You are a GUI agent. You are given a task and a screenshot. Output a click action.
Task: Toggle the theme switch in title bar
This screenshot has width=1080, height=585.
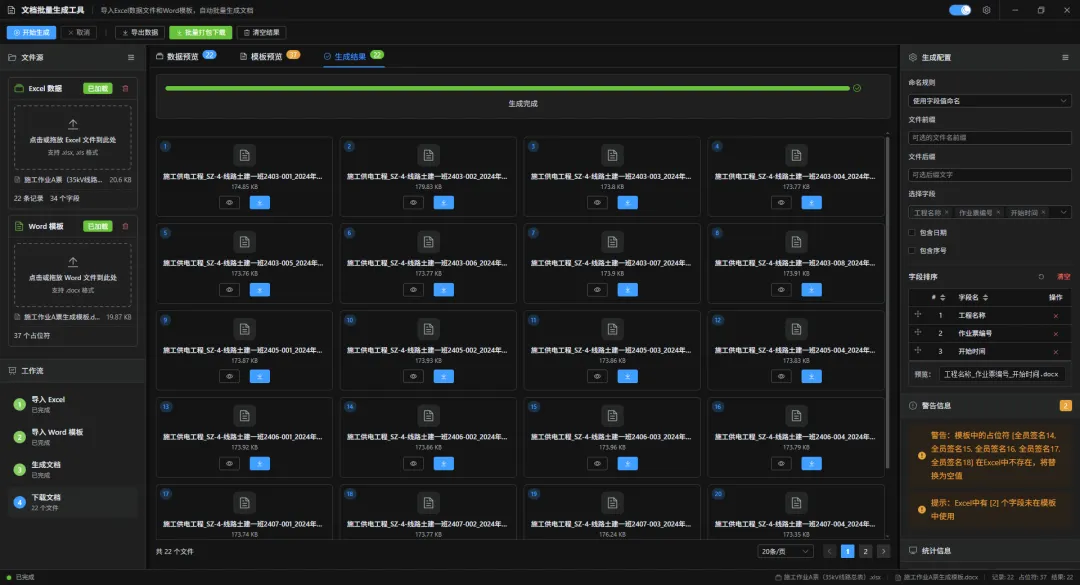[x=959, y=10]
